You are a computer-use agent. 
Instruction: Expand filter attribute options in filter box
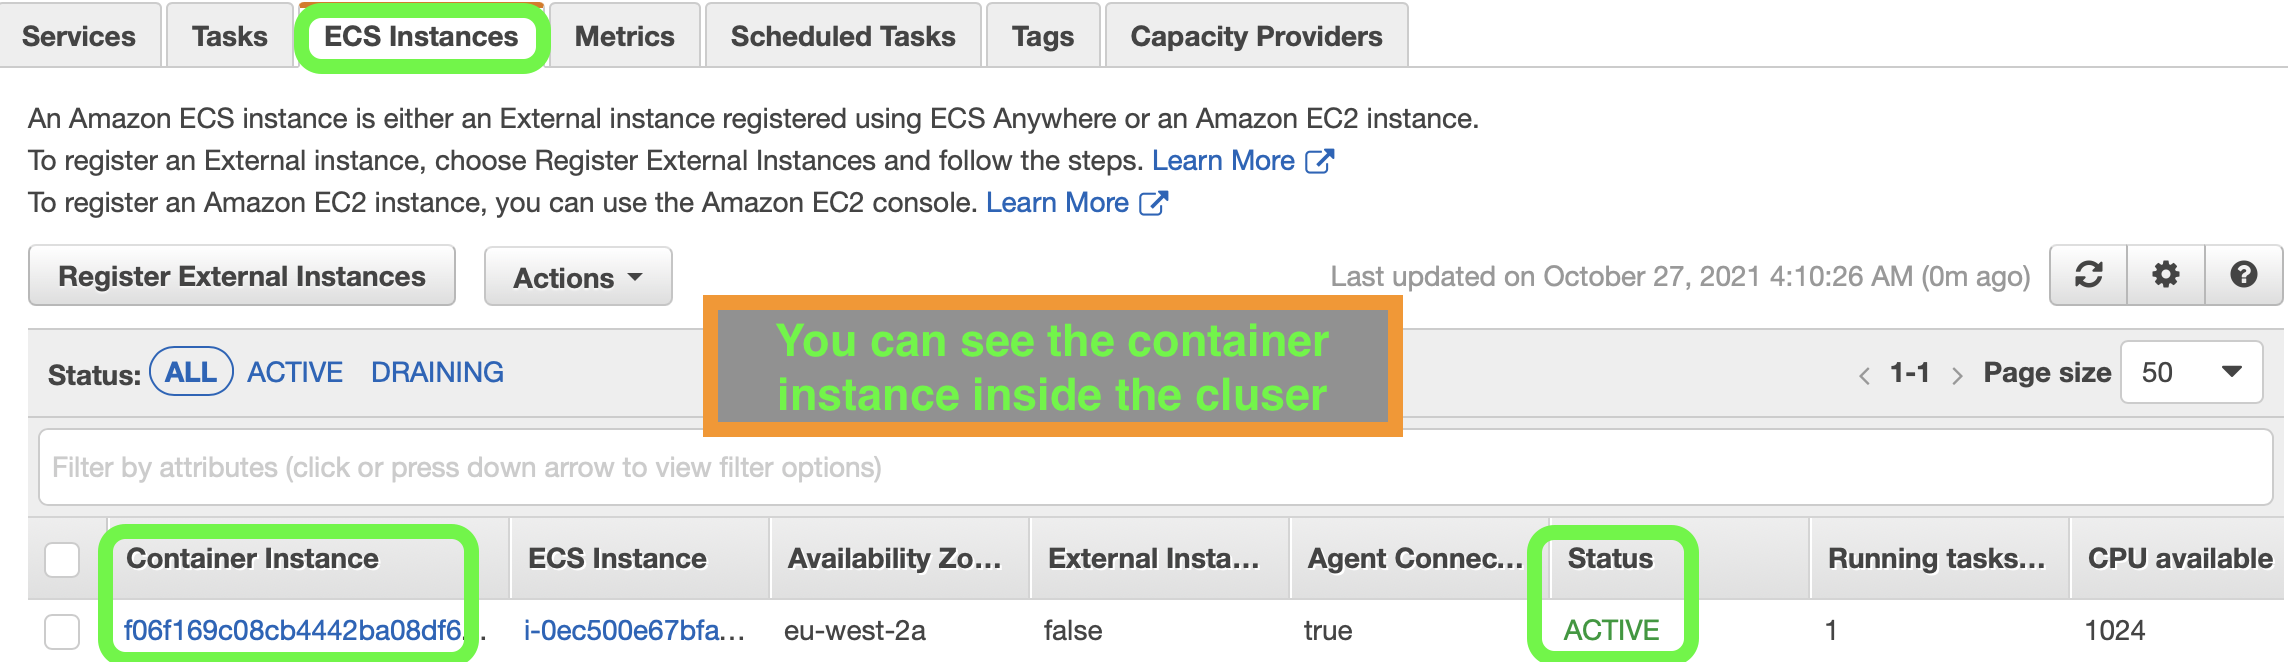coord(600,466)
